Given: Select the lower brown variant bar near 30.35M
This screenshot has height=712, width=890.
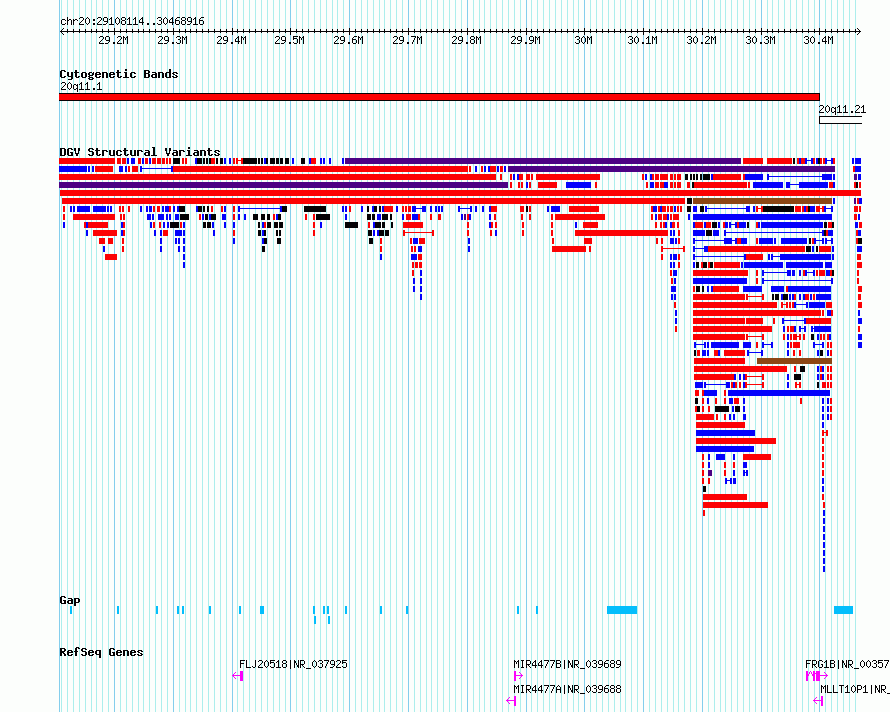Looking at the screenshot, I should coord(795,361).
